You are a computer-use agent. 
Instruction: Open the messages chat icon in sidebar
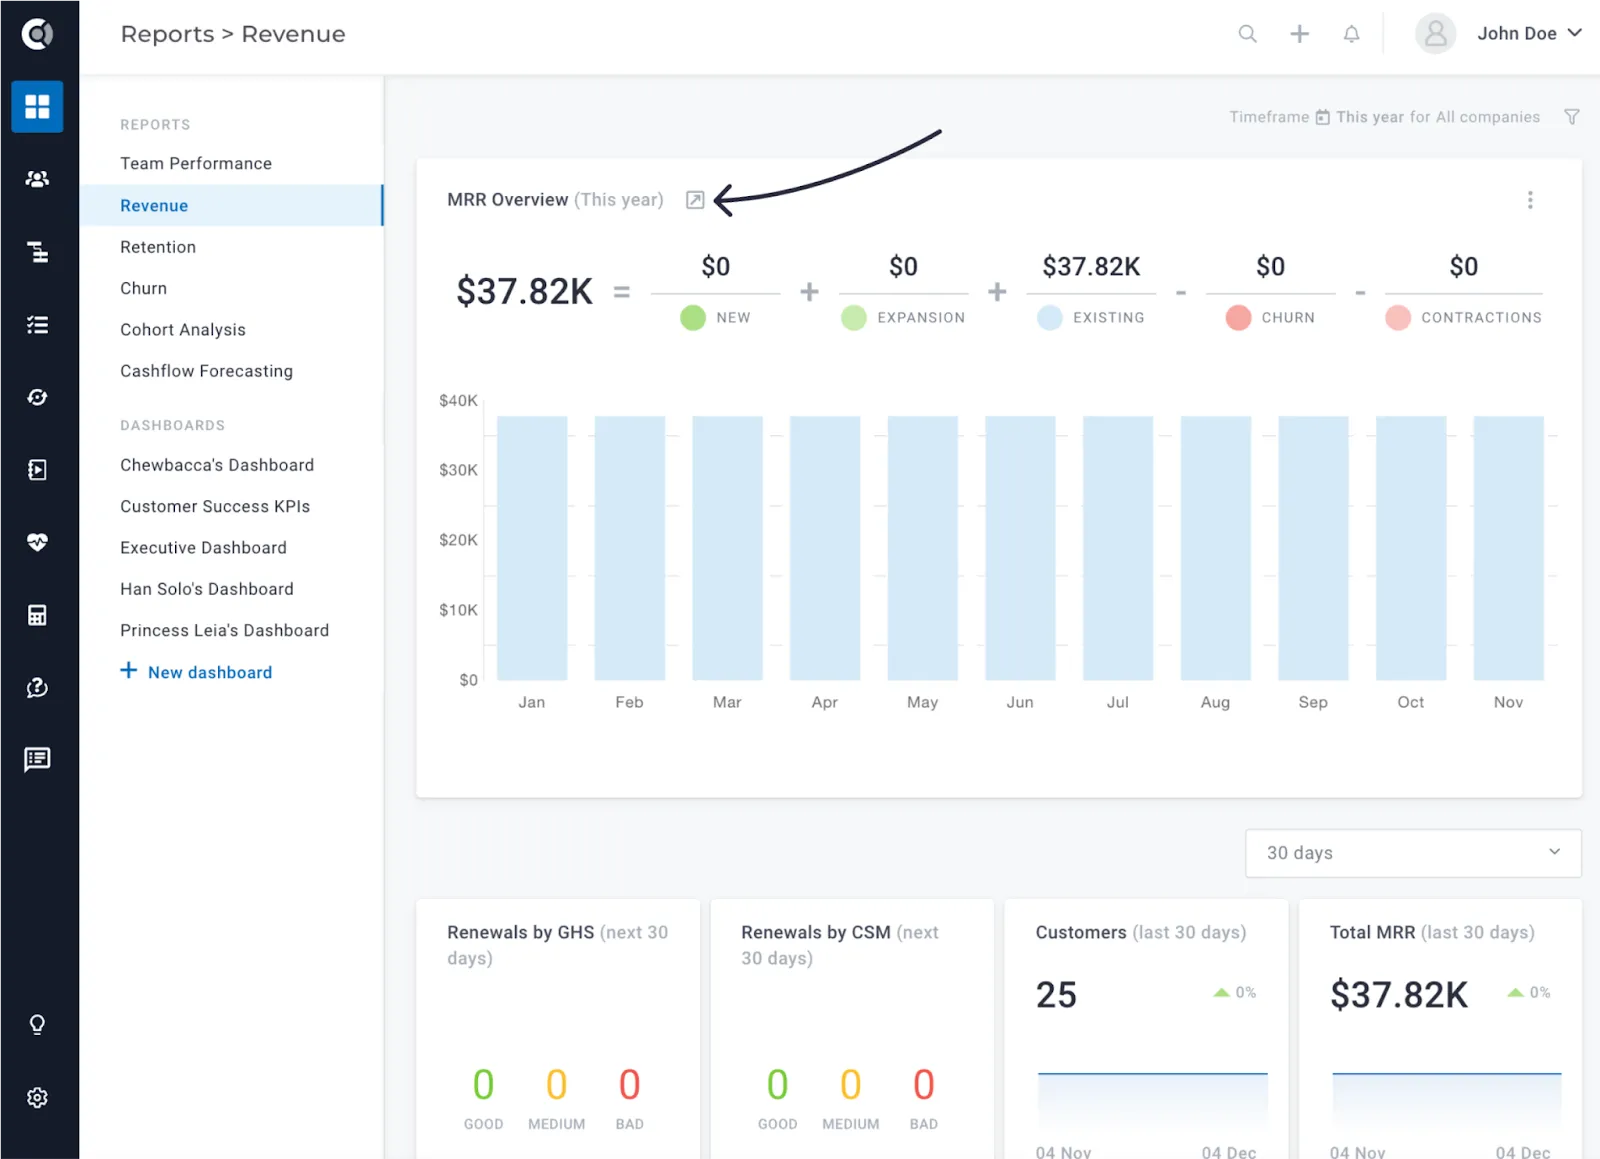coord(37,759)
